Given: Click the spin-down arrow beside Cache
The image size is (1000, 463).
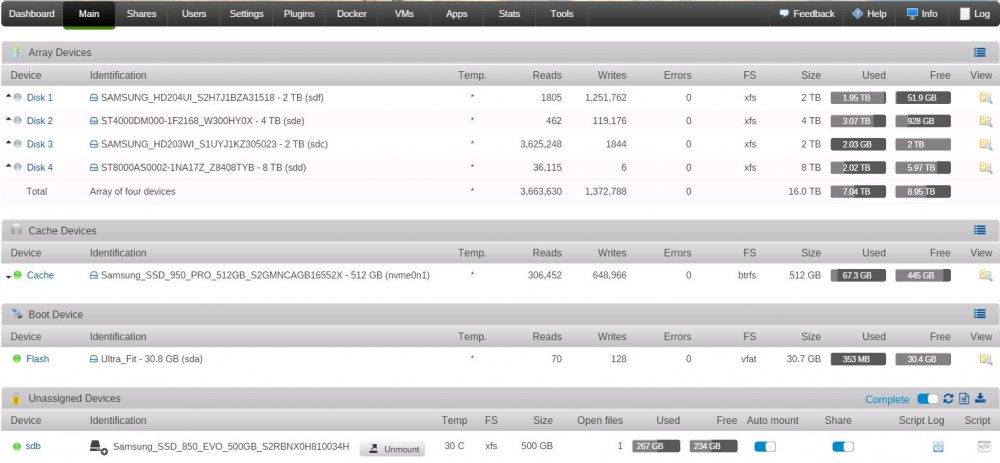Looking at the screenshot, I should pos(9,276).
